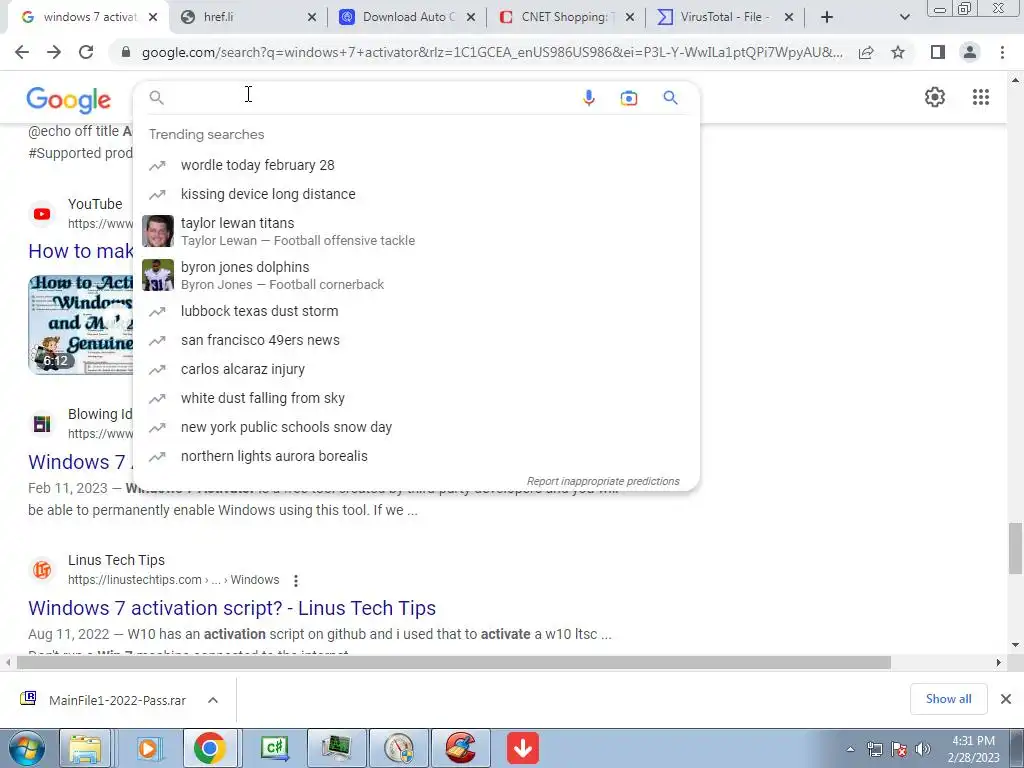Open Chrome's three-dot menu
Image resolution: width=1024 pixels, height=768 pixels.
pyautogui.click(x=1002, y=52)
